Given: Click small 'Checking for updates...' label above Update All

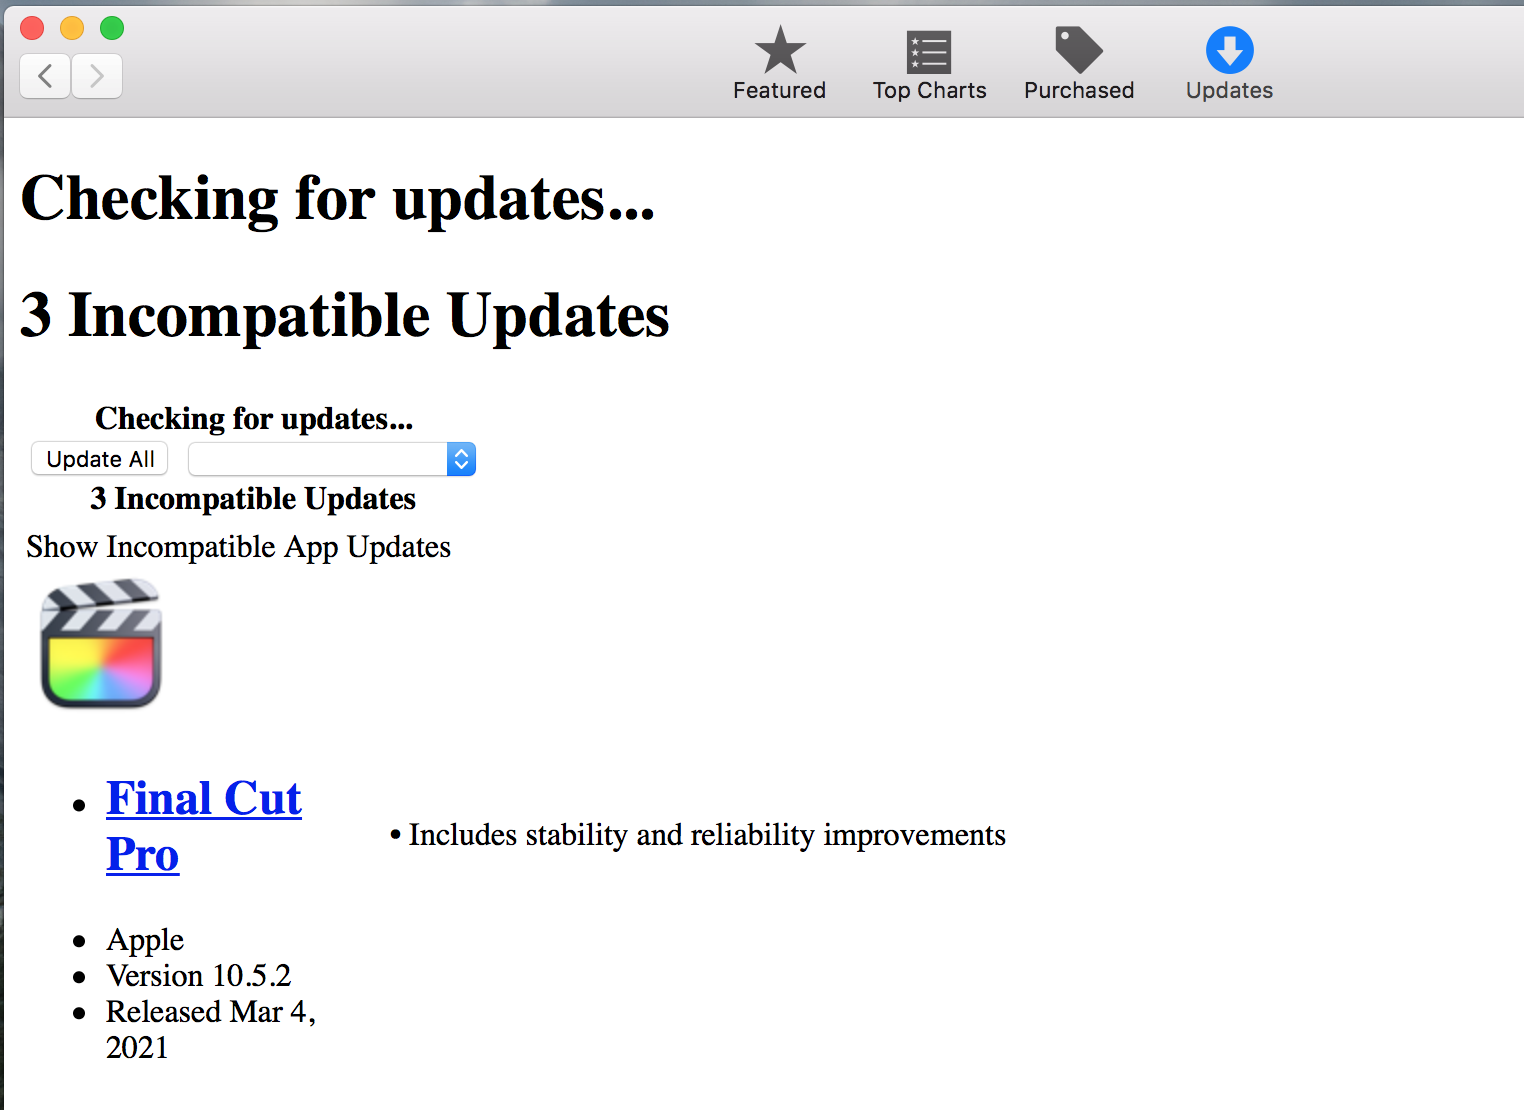Looking at the screenshot, I should pos(254,418).
